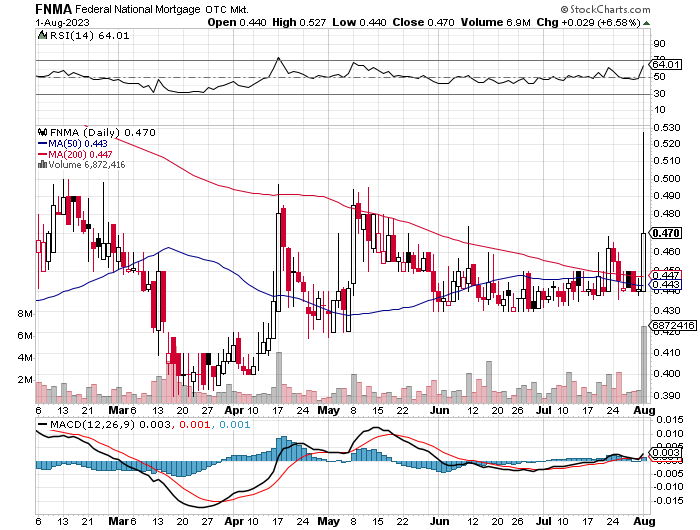Click the Chg +0.029 (+6.58%) text
This screenshot has height=530, width=700.
click(588, 22)
